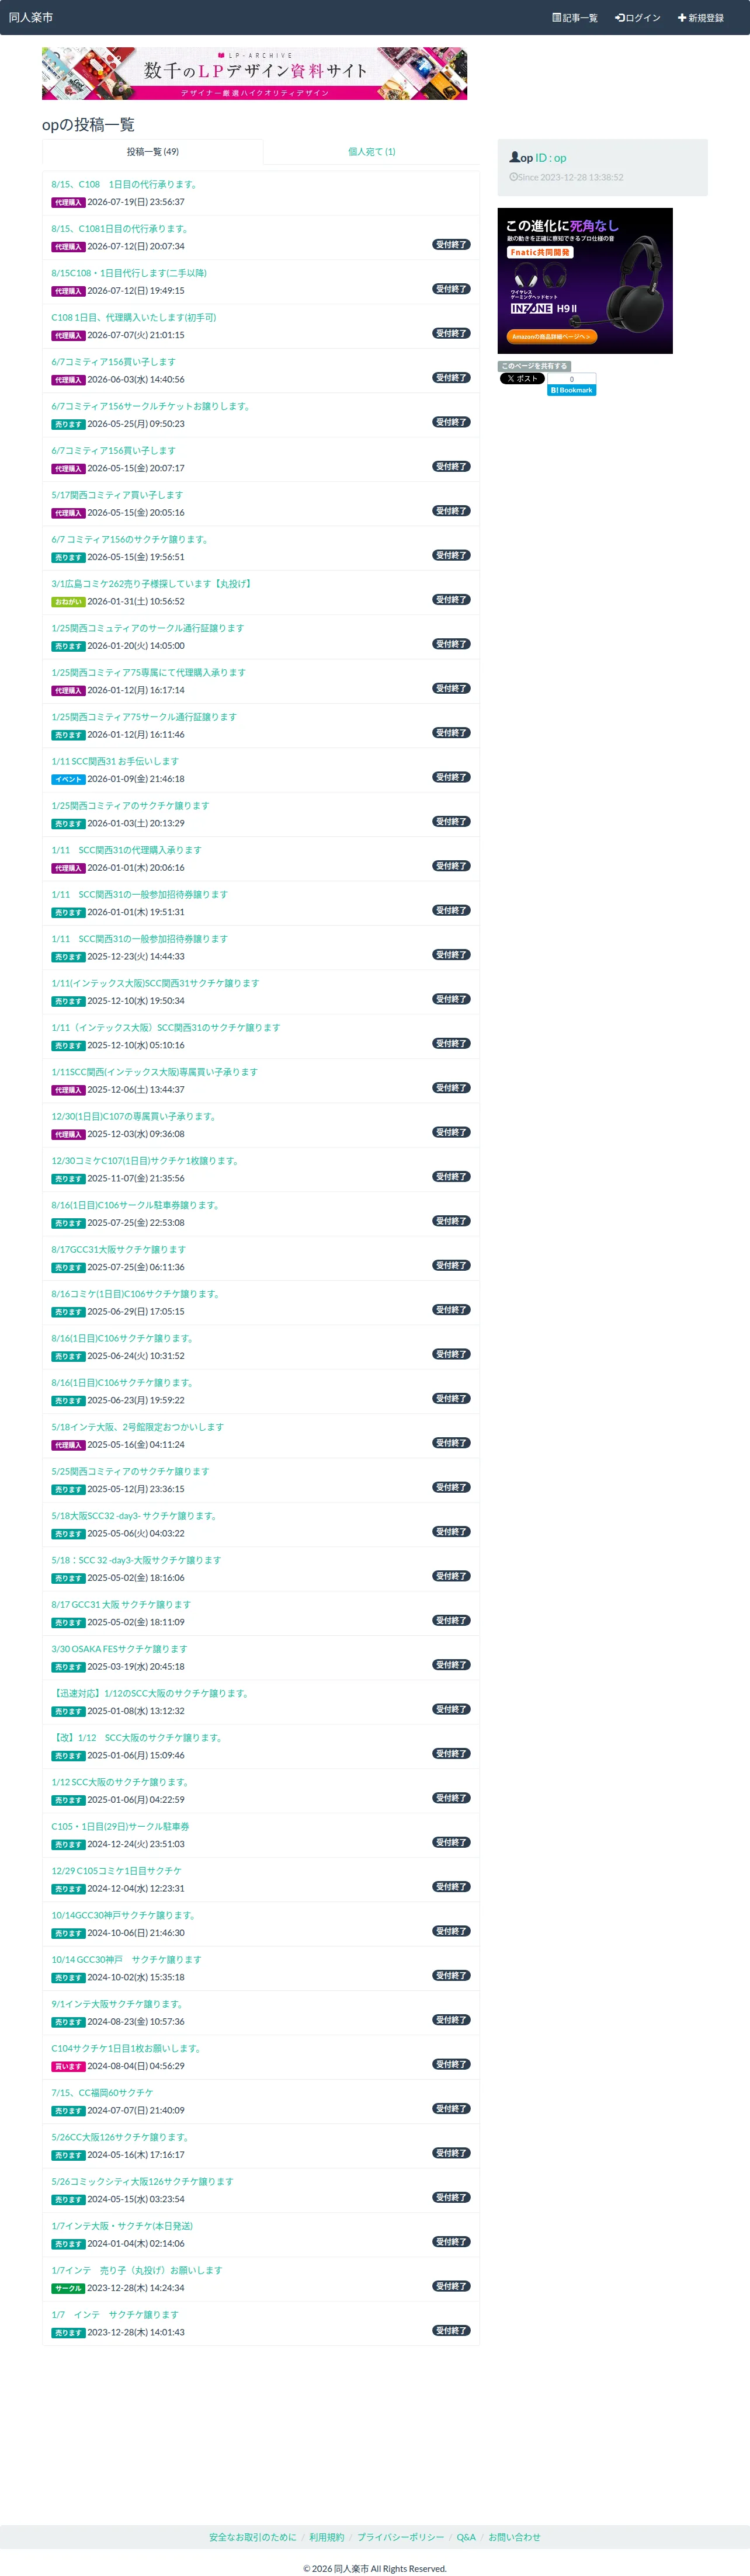Switch to the 個人宛て (1) tab
The image size is (750, 2576).
pos(372,152)
